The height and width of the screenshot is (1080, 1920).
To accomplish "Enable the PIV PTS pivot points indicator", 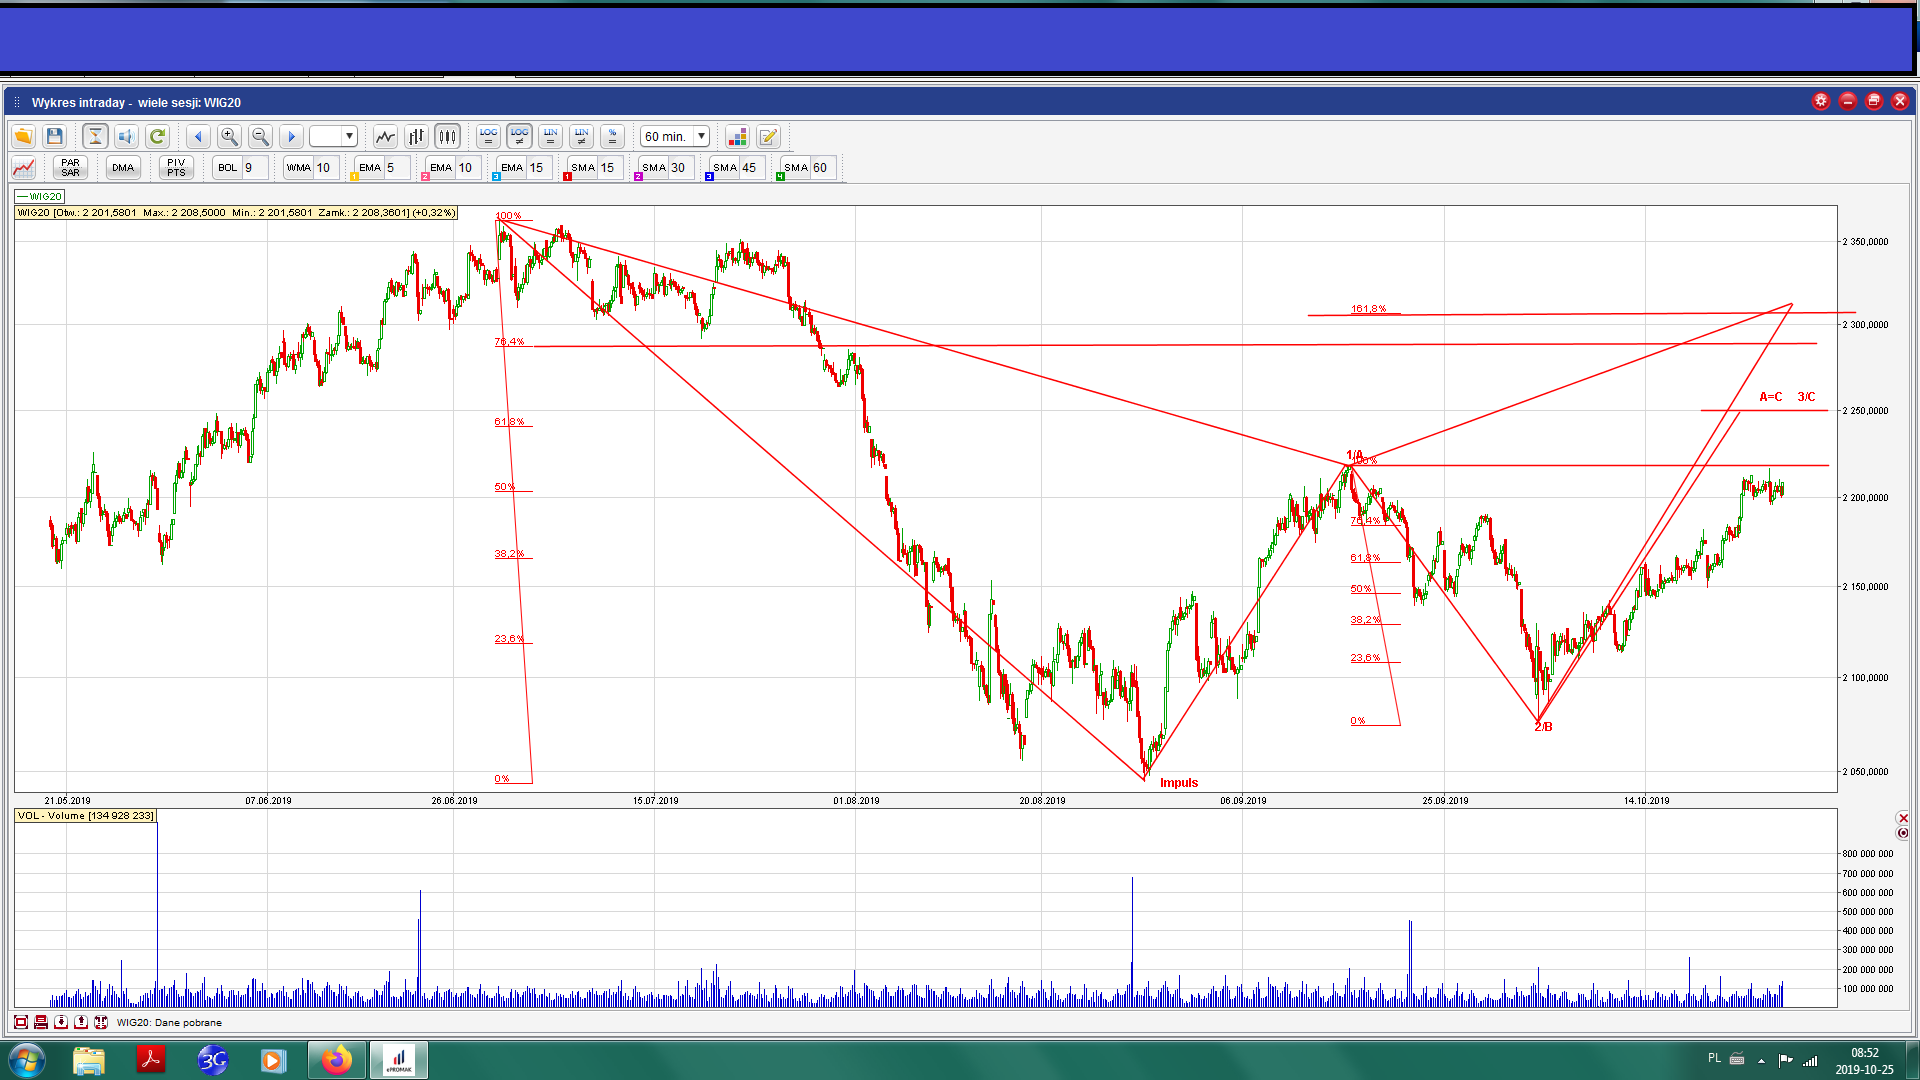I will pos(176,168).
